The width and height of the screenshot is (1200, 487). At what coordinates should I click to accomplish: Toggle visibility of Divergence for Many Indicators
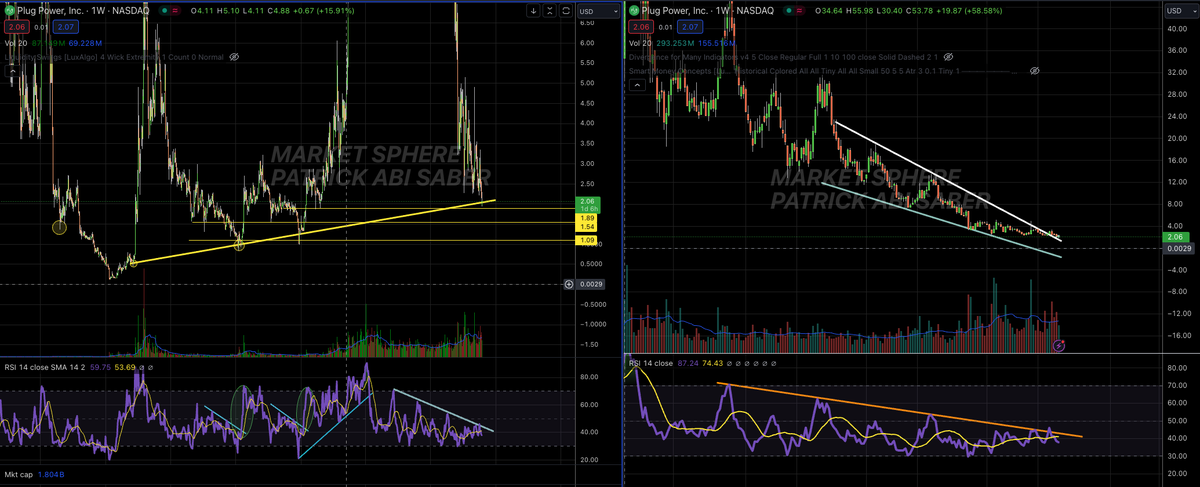[x=948, y=57]
